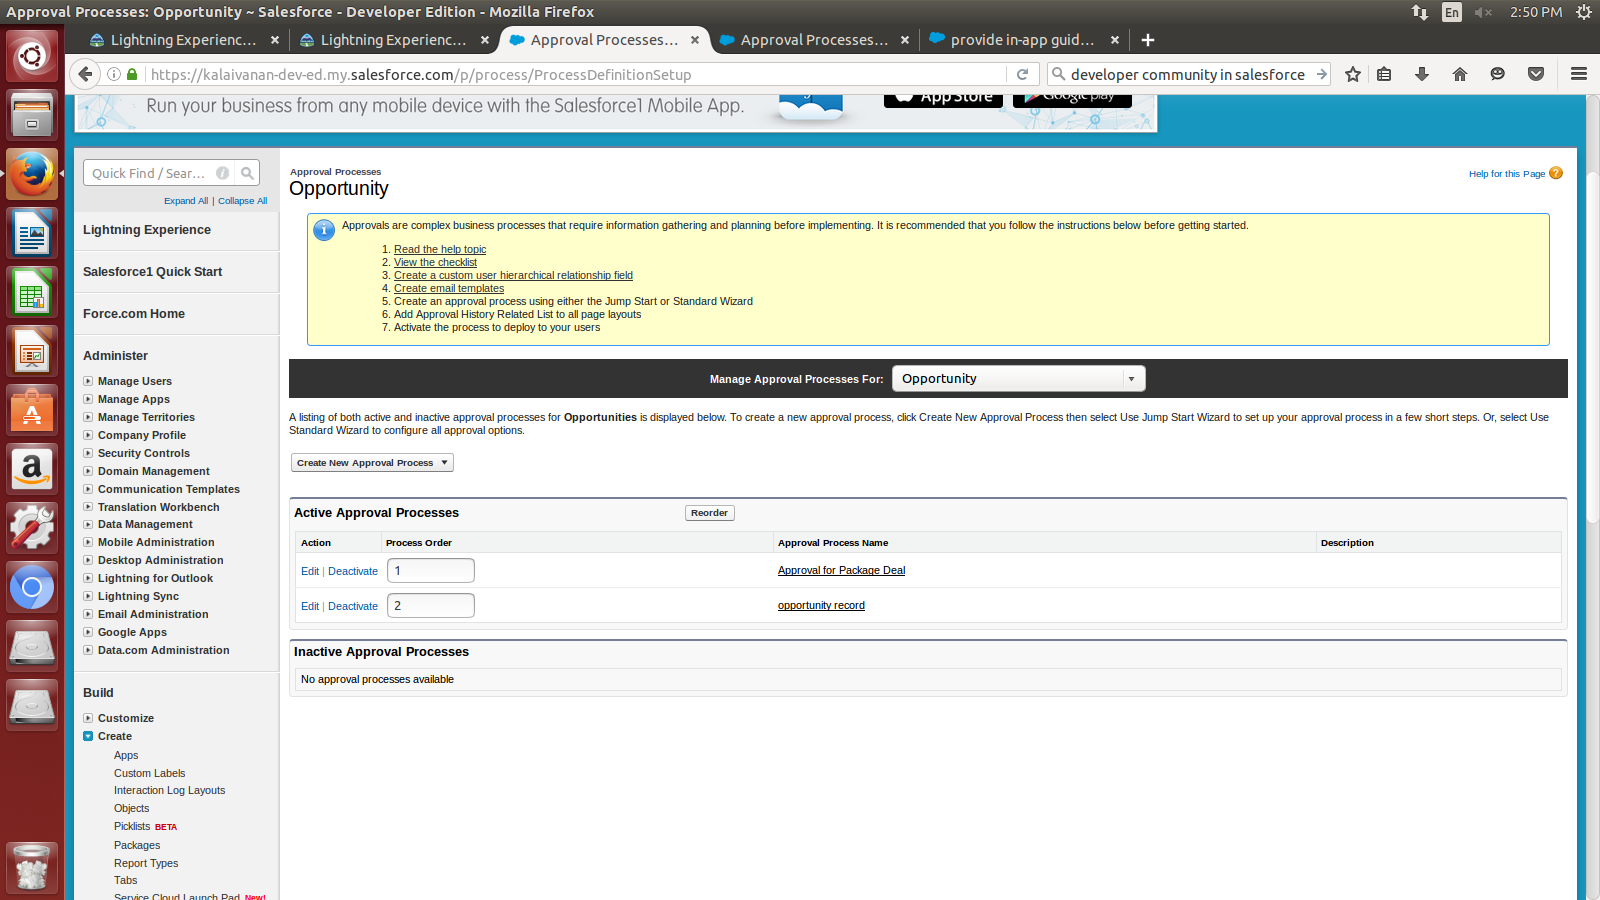The width and height of the screenshot is (1600, 900).
Task: Switch to the 'provide in-app guid…' tab
Action: pos(1022,40)
